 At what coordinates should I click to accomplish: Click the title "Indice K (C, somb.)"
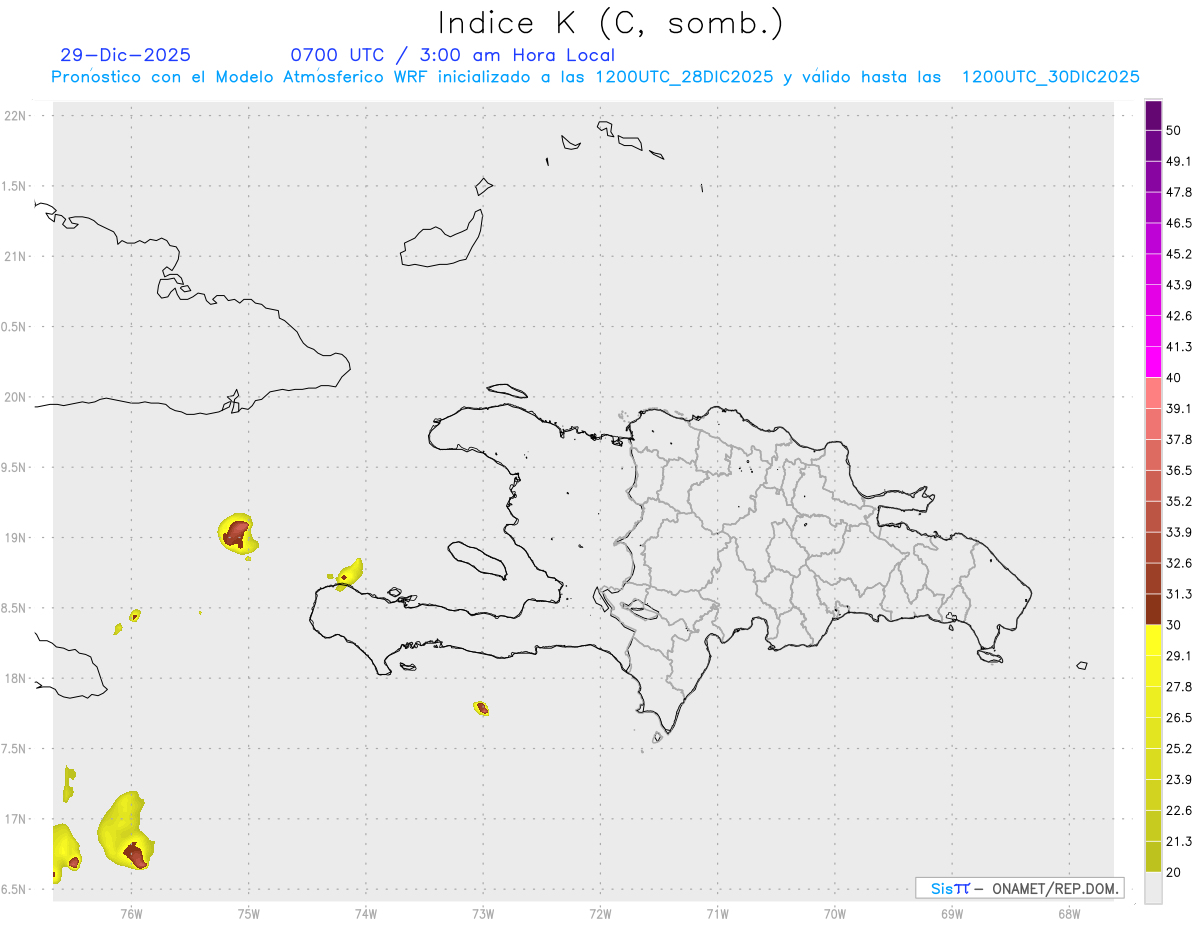pyautogui.click(x=610, y=23)
